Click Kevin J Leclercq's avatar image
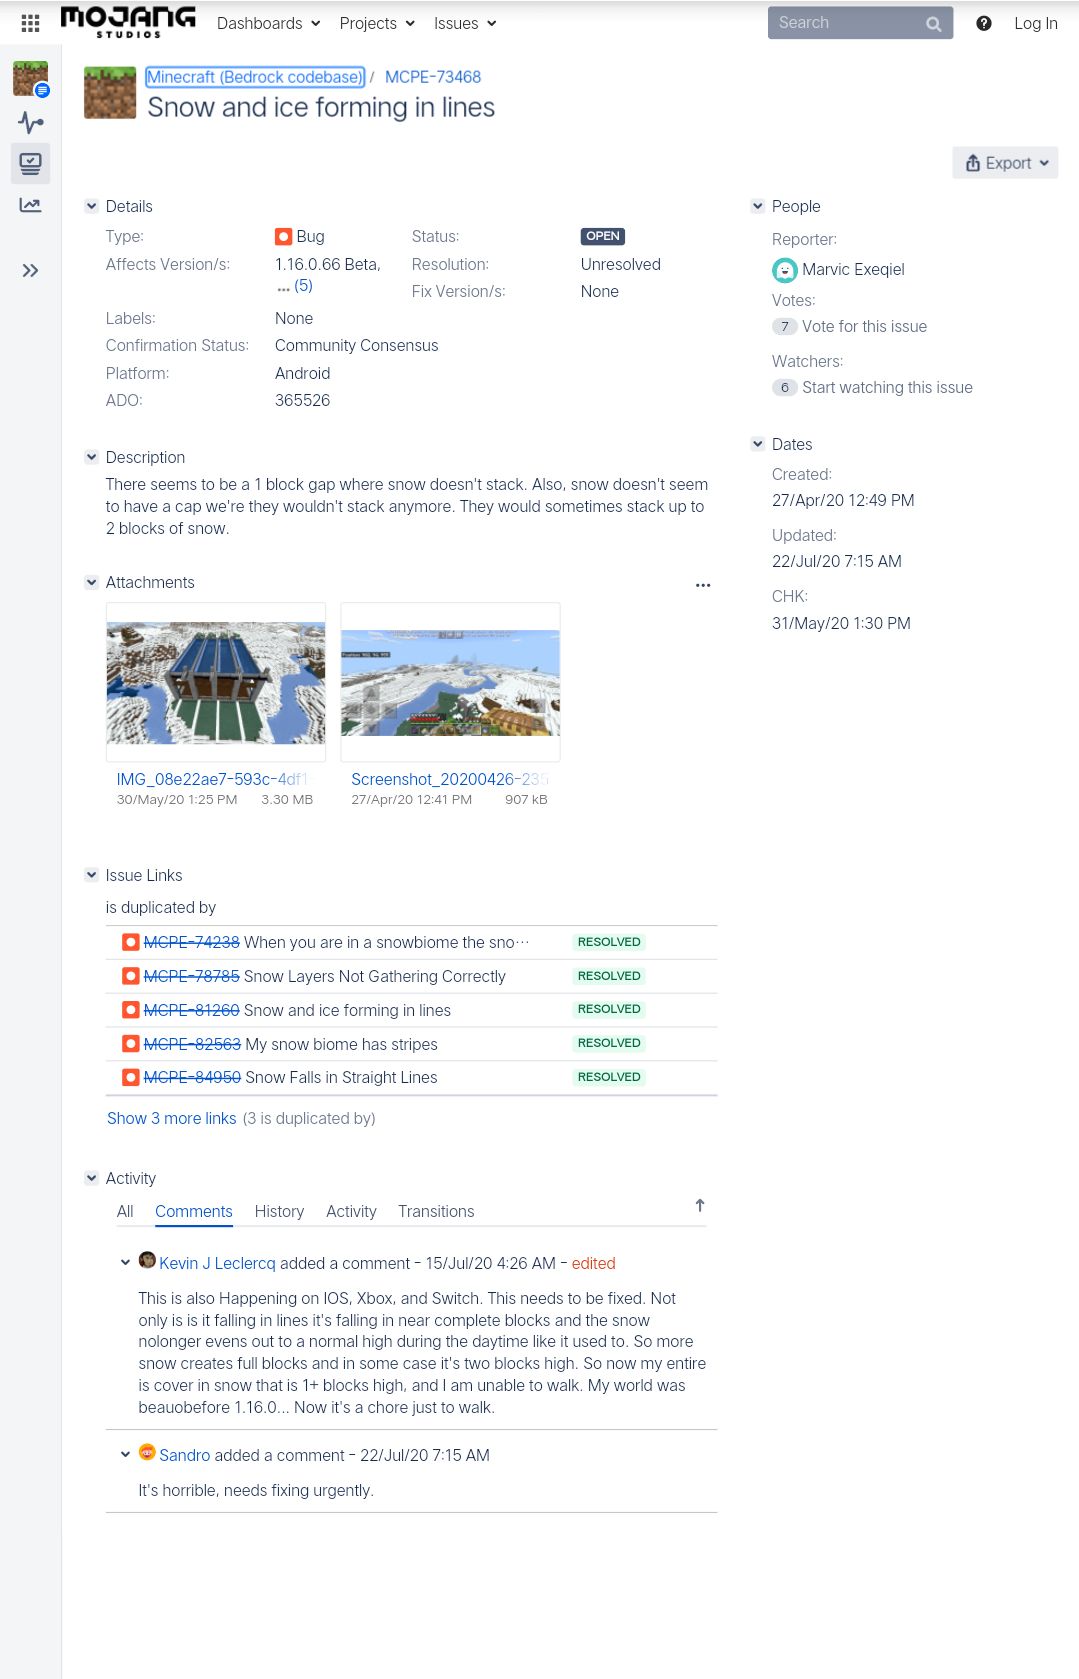This screenshot has width=1079, height=1679. [x=147, y=1260]
